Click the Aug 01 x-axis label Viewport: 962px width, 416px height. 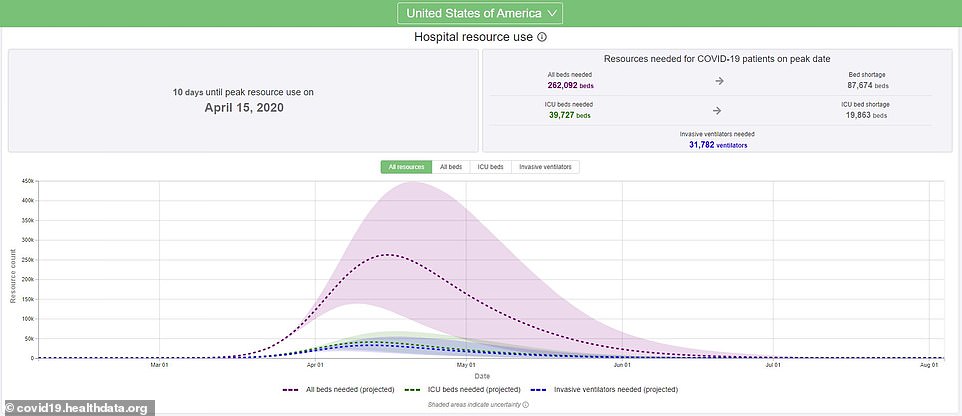tap(929, 366)
